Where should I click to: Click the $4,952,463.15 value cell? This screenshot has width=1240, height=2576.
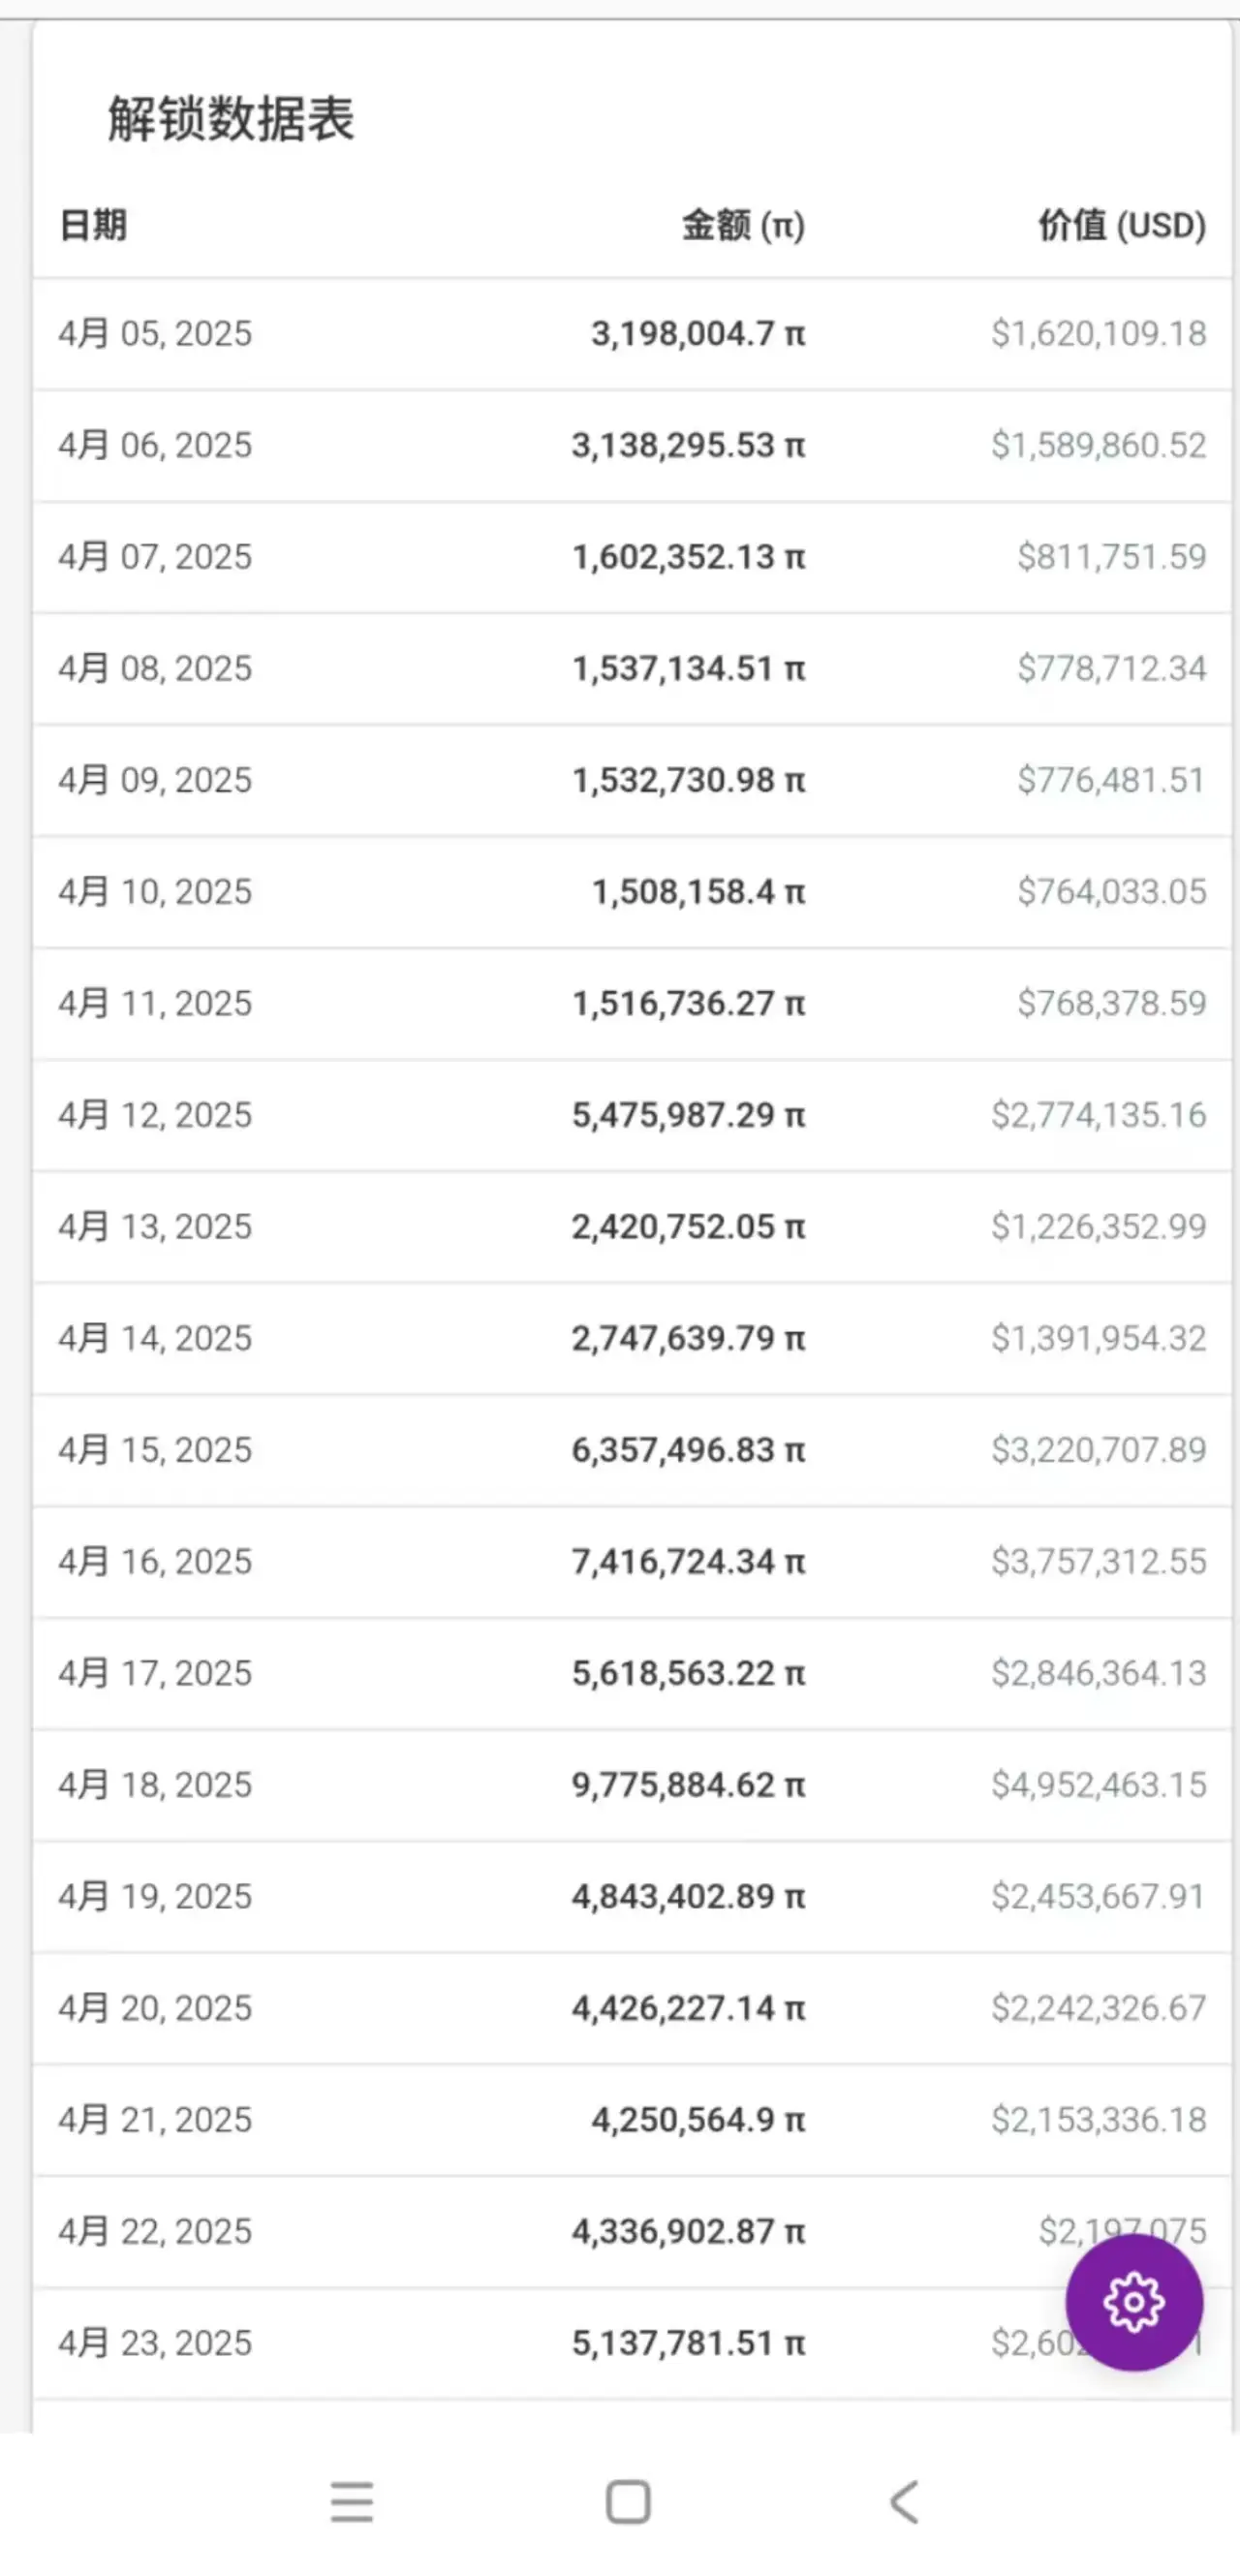(x=1098, y=1785)
